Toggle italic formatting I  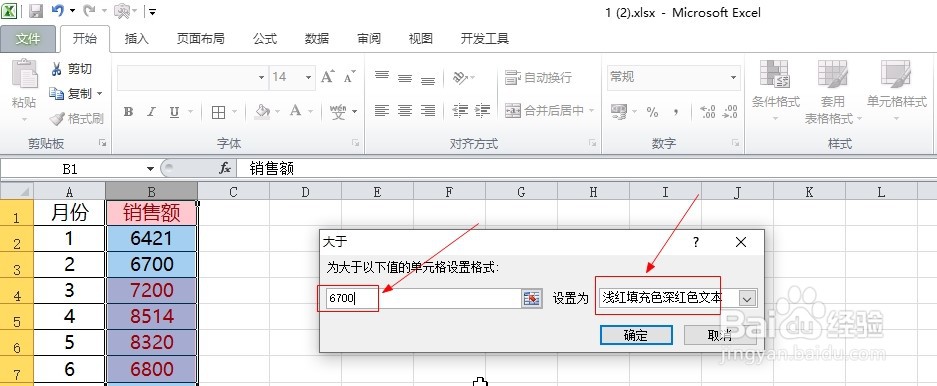pyautogui.click(x=151, y=112)
